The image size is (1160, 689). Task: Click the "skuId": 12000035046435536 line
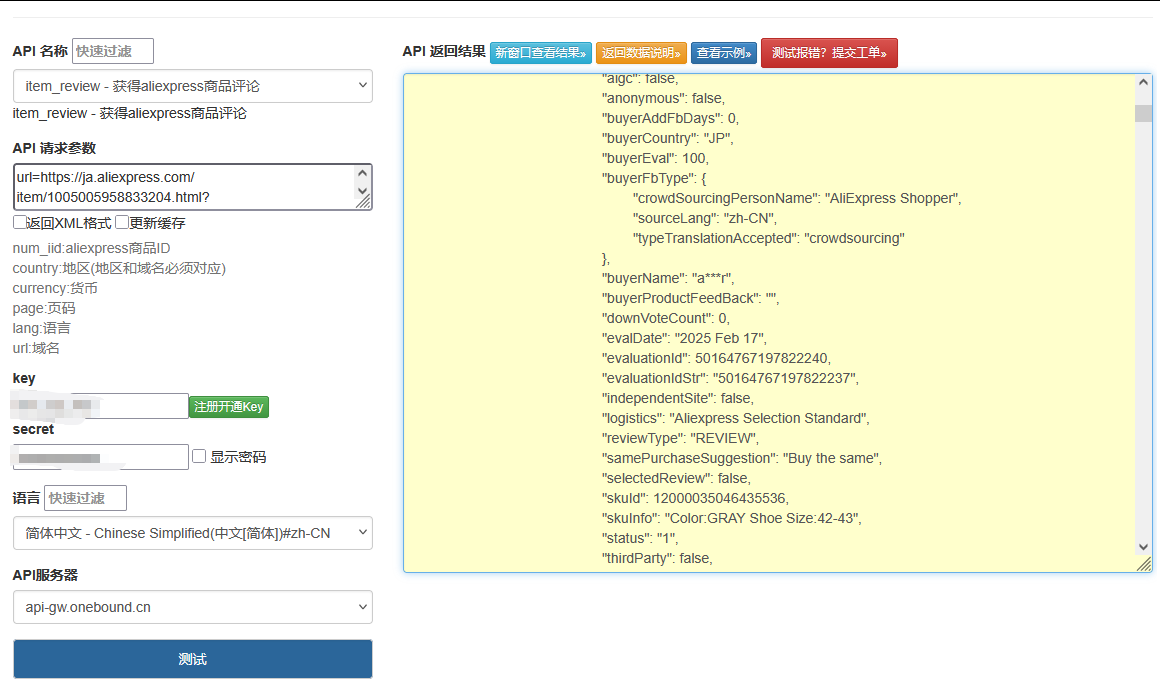coord(695,498)
